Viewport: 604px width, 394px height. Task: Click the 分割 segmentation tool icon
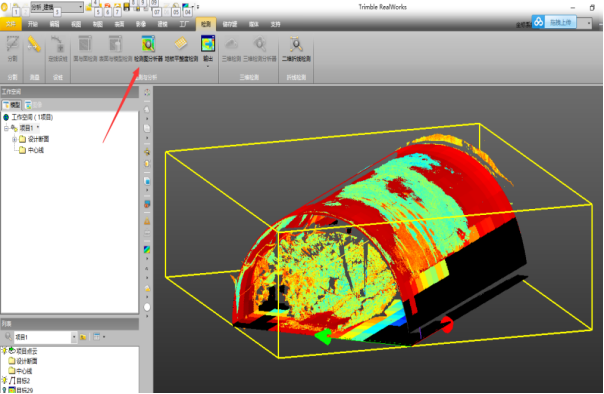point(12,49)
